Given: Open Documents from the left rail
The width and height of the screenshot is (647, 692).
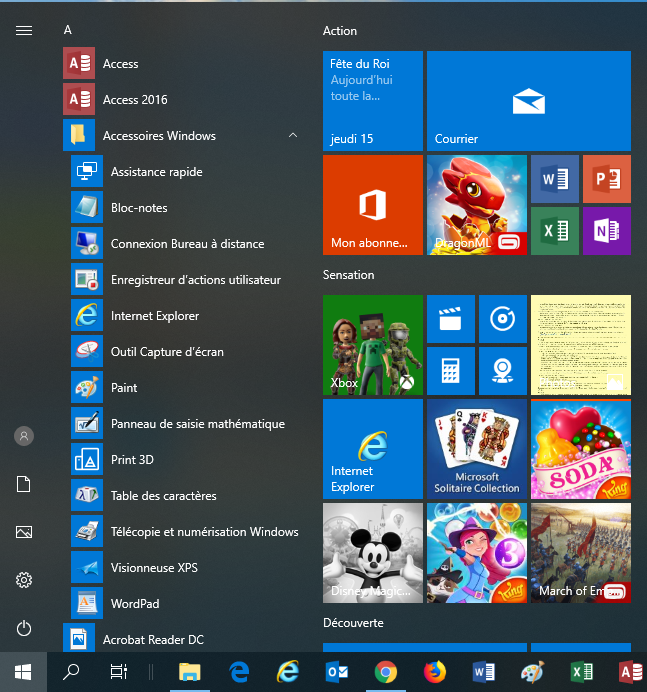Looking at the screenshot, I should tap(24, 484).
